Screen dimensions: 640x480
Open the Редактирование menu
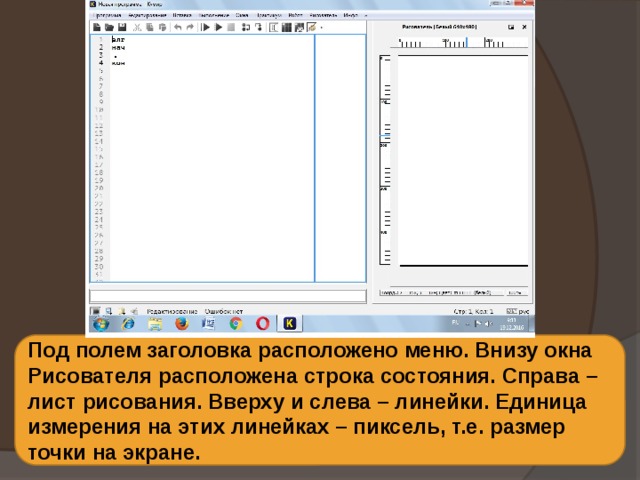pos(147,15)
